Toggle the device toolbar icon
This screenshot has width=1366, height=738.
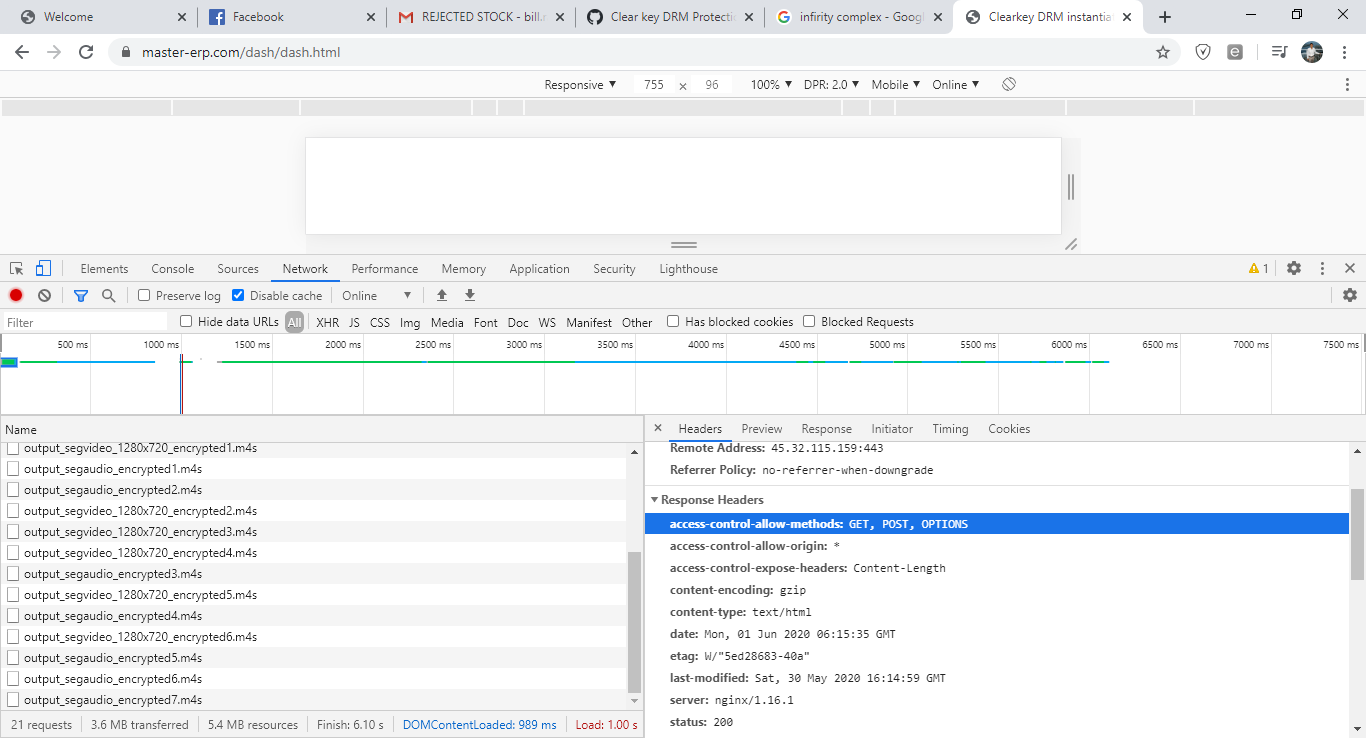coord(42,268)
